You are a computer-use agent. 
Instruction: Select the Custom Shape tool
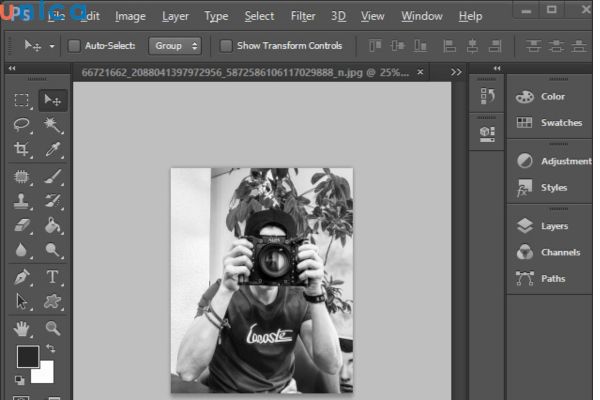[53, 301]
